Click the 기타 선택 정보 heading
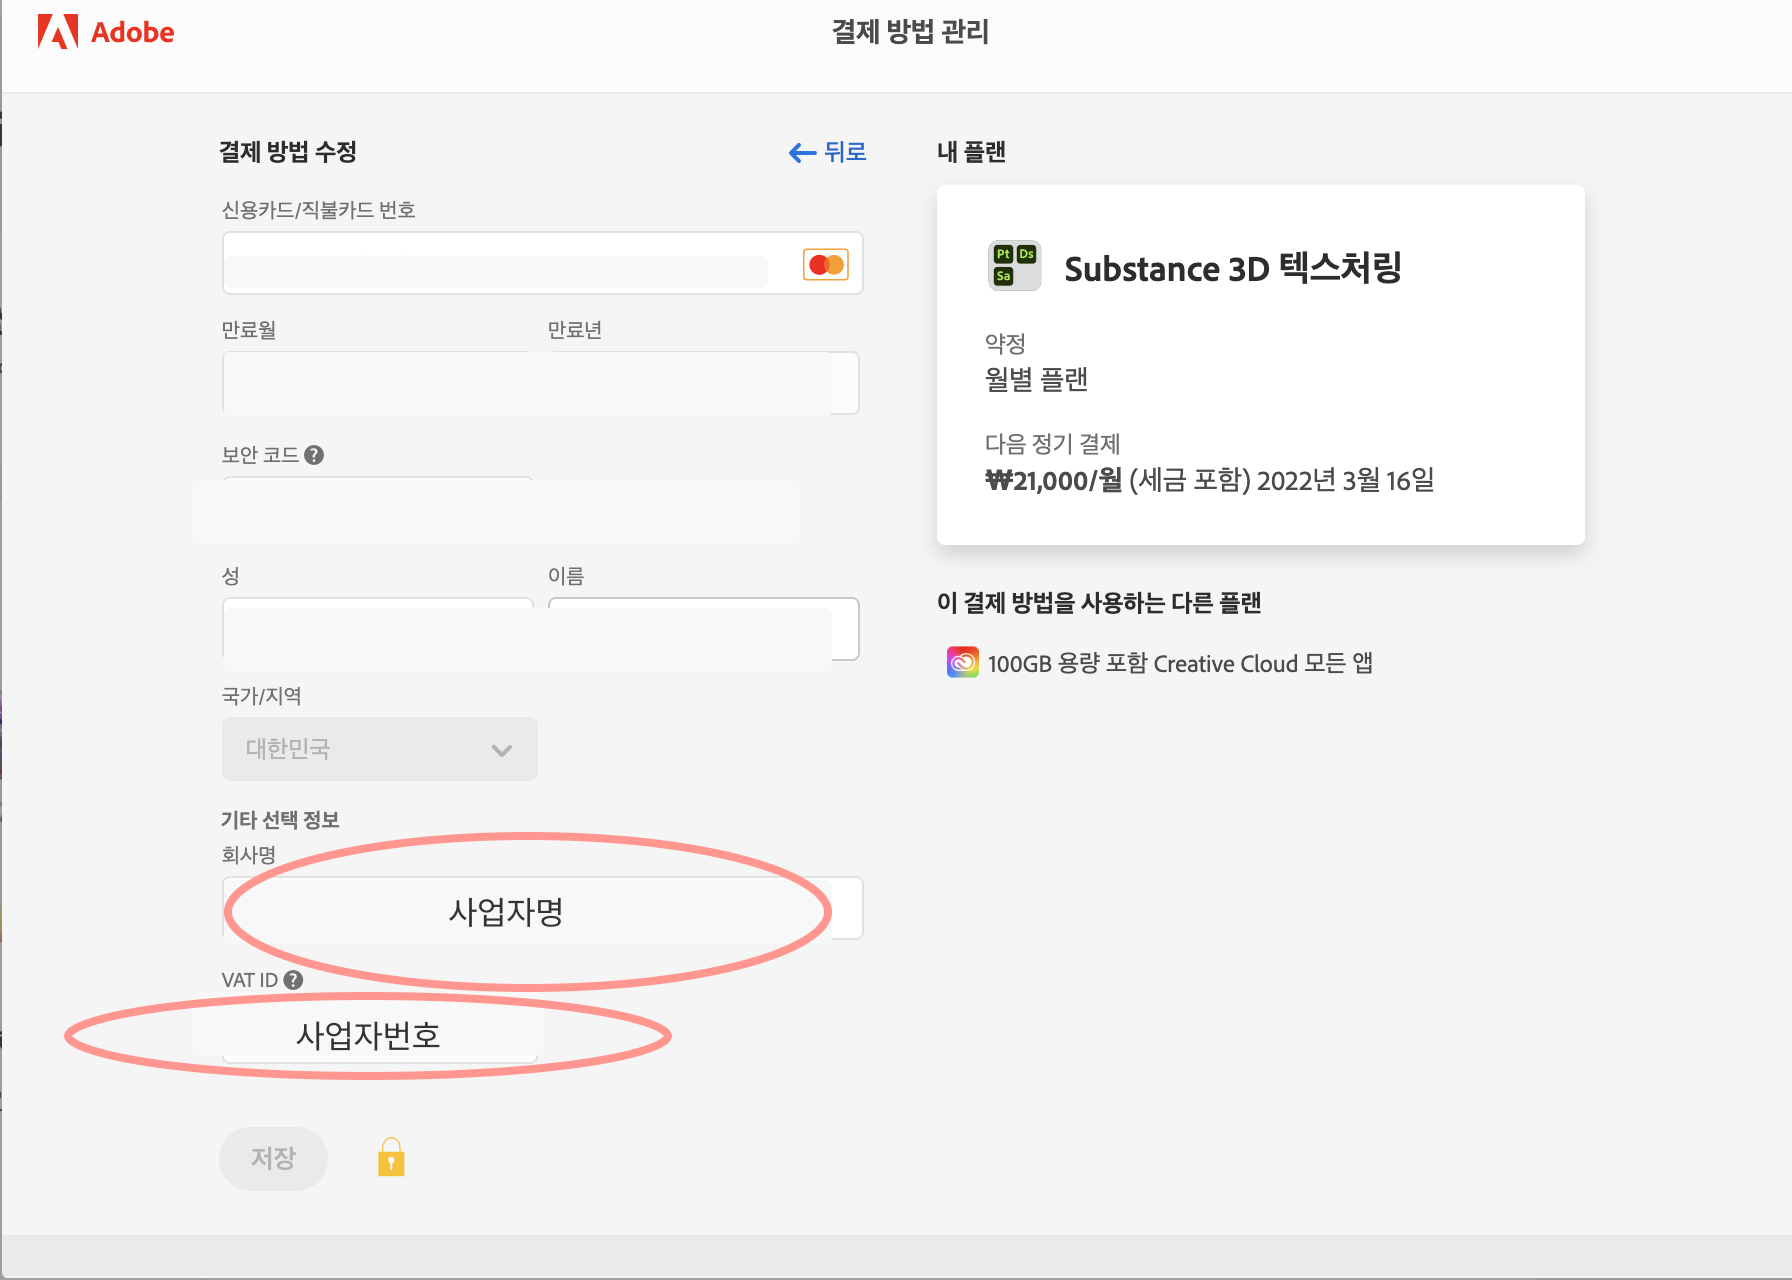1792x1280 pixels. pos(280,820)
